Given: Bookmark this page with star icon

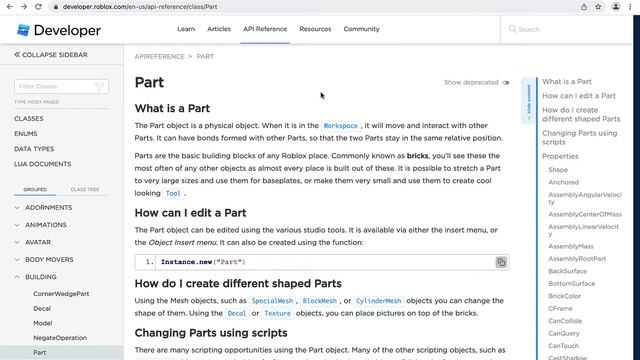Looking at the screenshot, I should pos(598,7).
